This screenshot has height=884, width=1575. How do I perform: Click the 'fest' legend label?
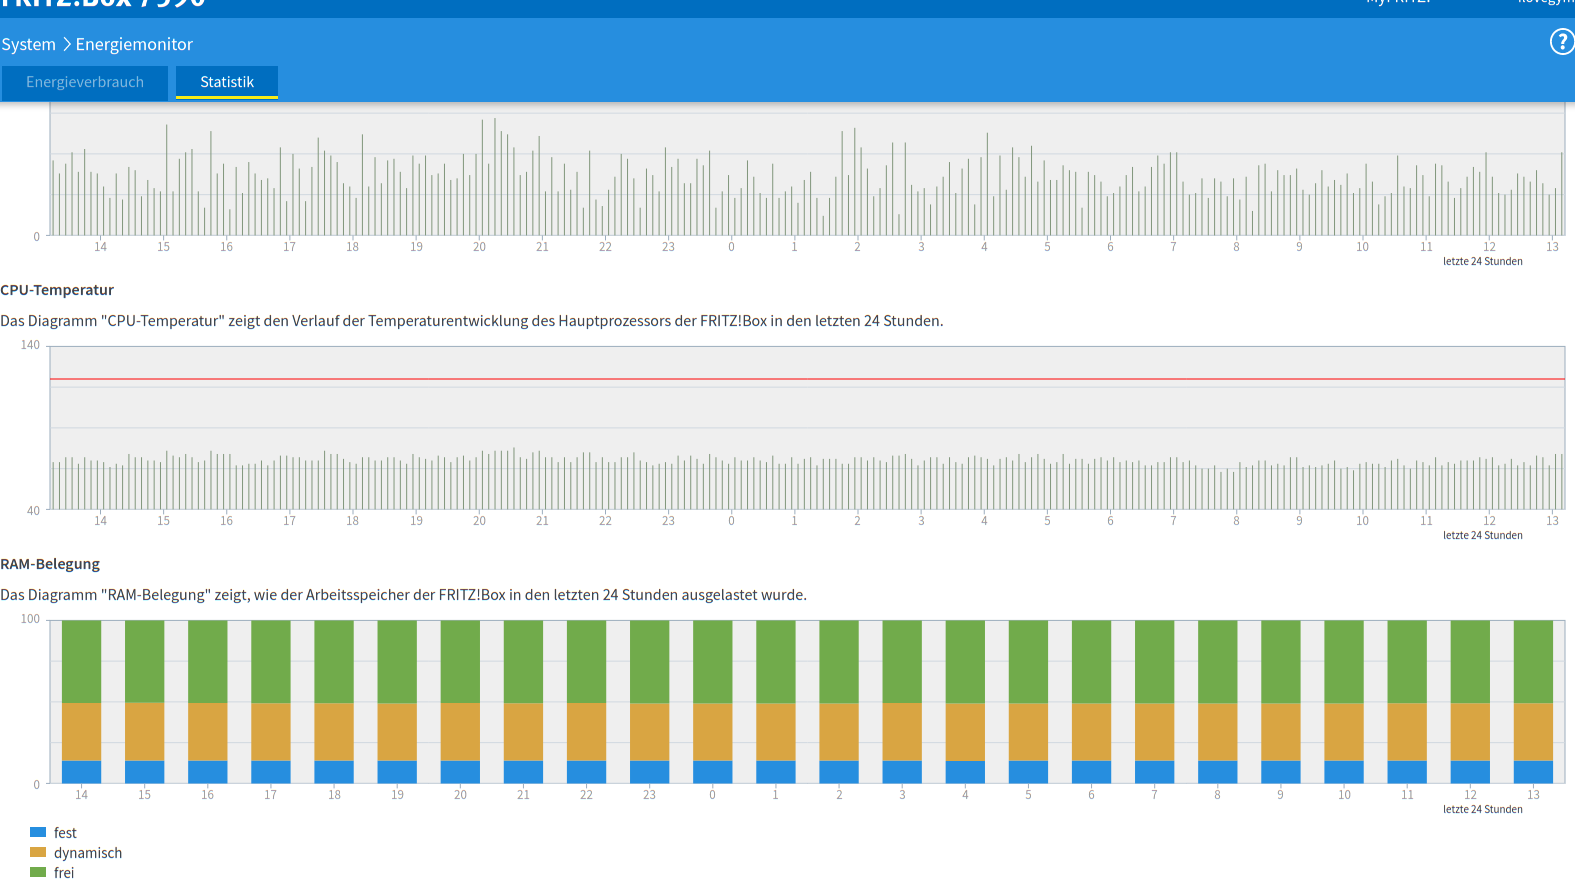tap(65, 833)
